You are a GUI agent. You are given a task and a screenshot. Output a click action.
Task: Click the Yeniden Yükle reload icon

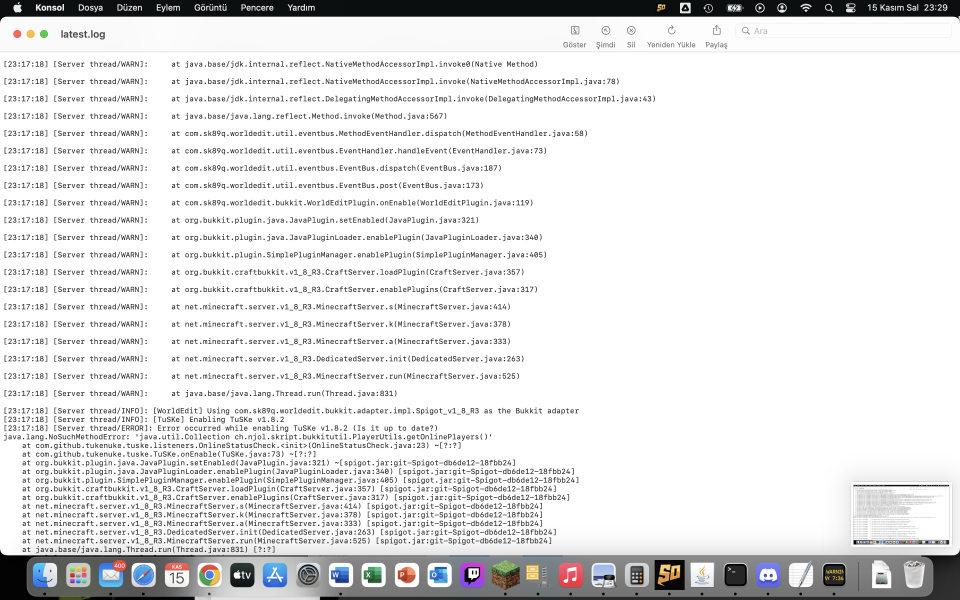click(671, 31)
